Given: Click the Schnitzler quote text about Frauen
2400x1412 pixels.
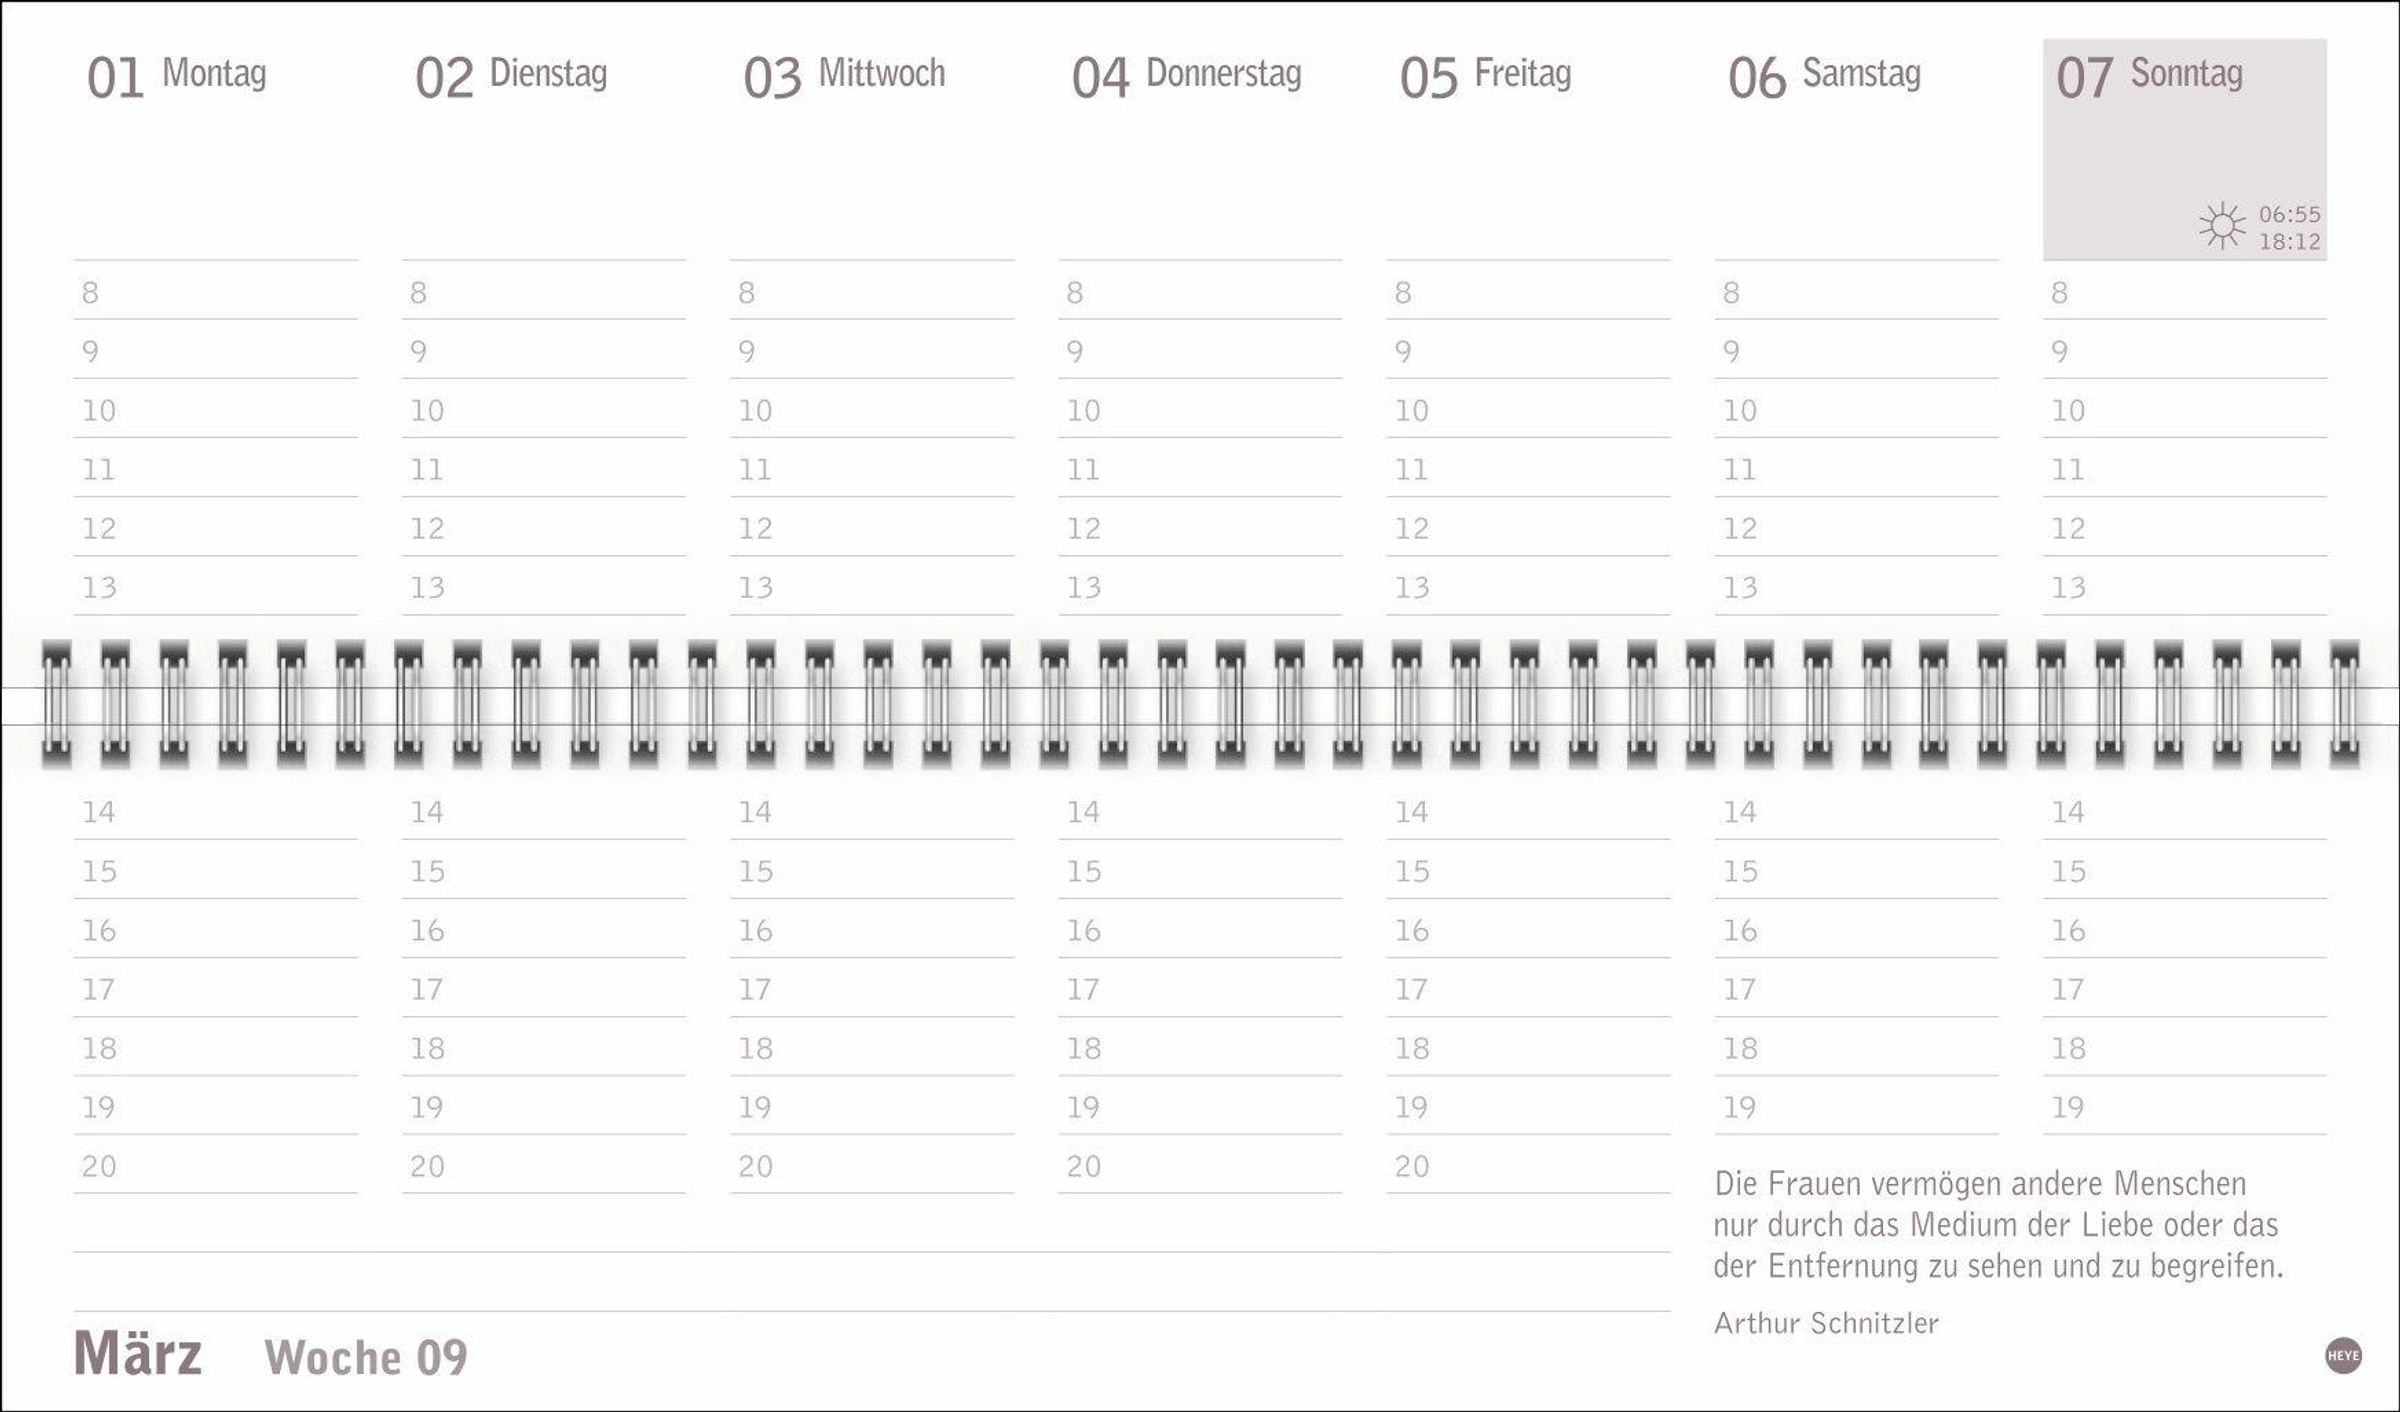Looking at the screenshot, I should (x=1998, y=1225).
